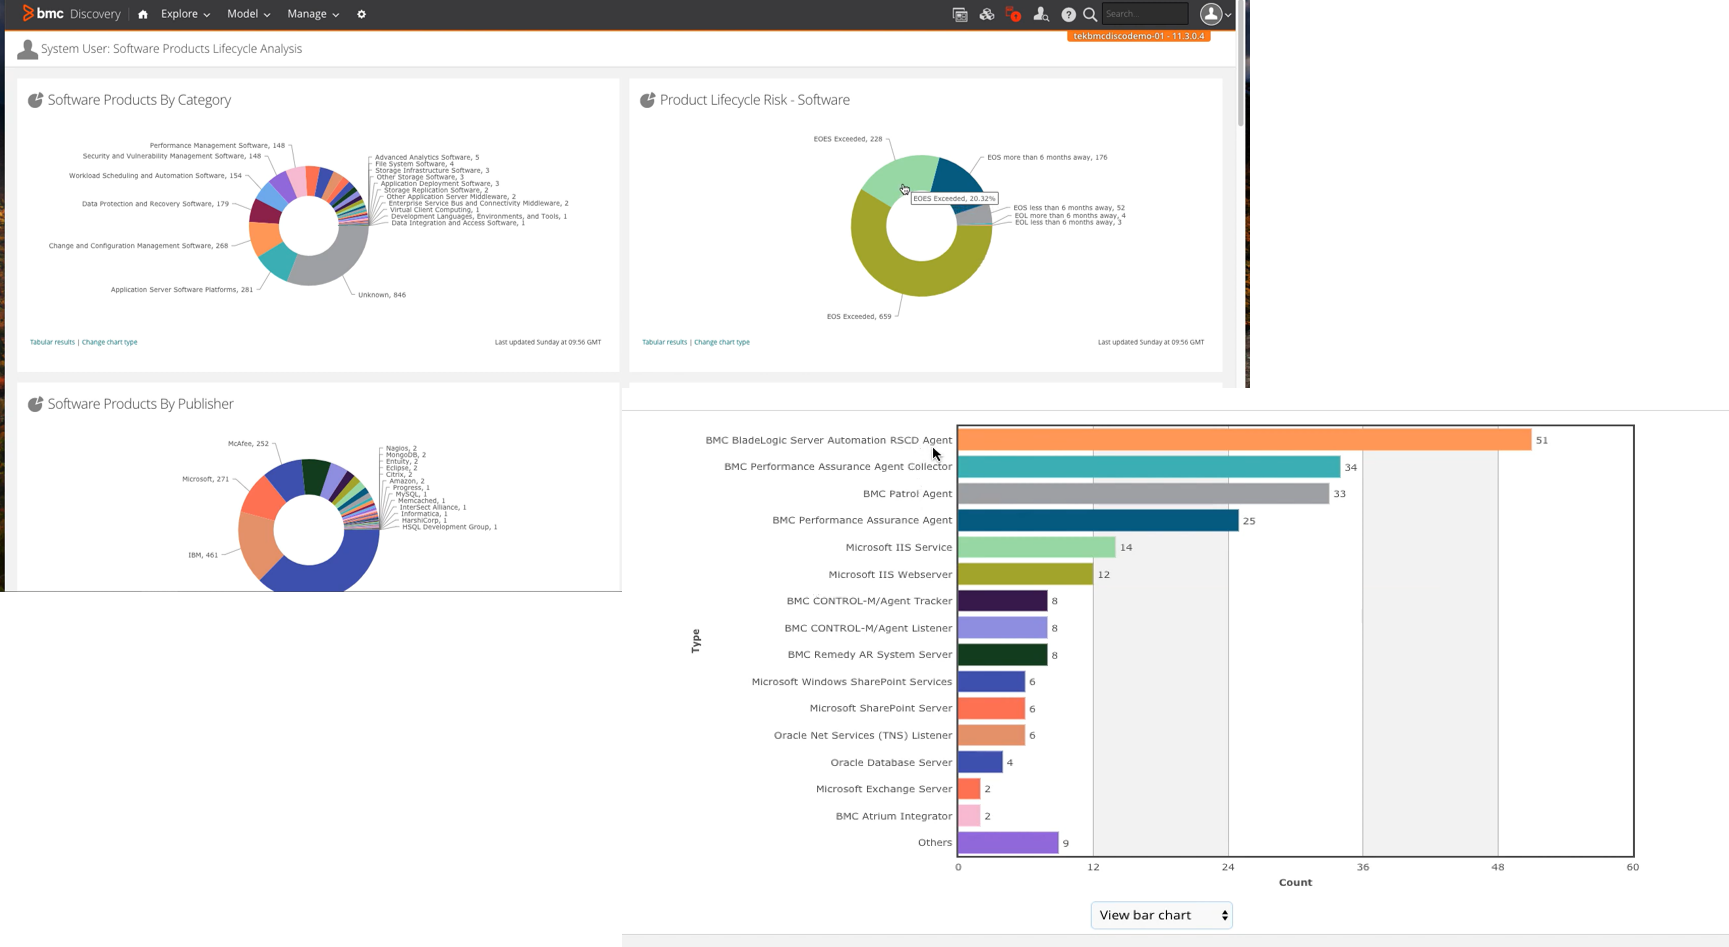Click the gray BMC Patrol Agent bar
1729x947 pixels.
1143,494
